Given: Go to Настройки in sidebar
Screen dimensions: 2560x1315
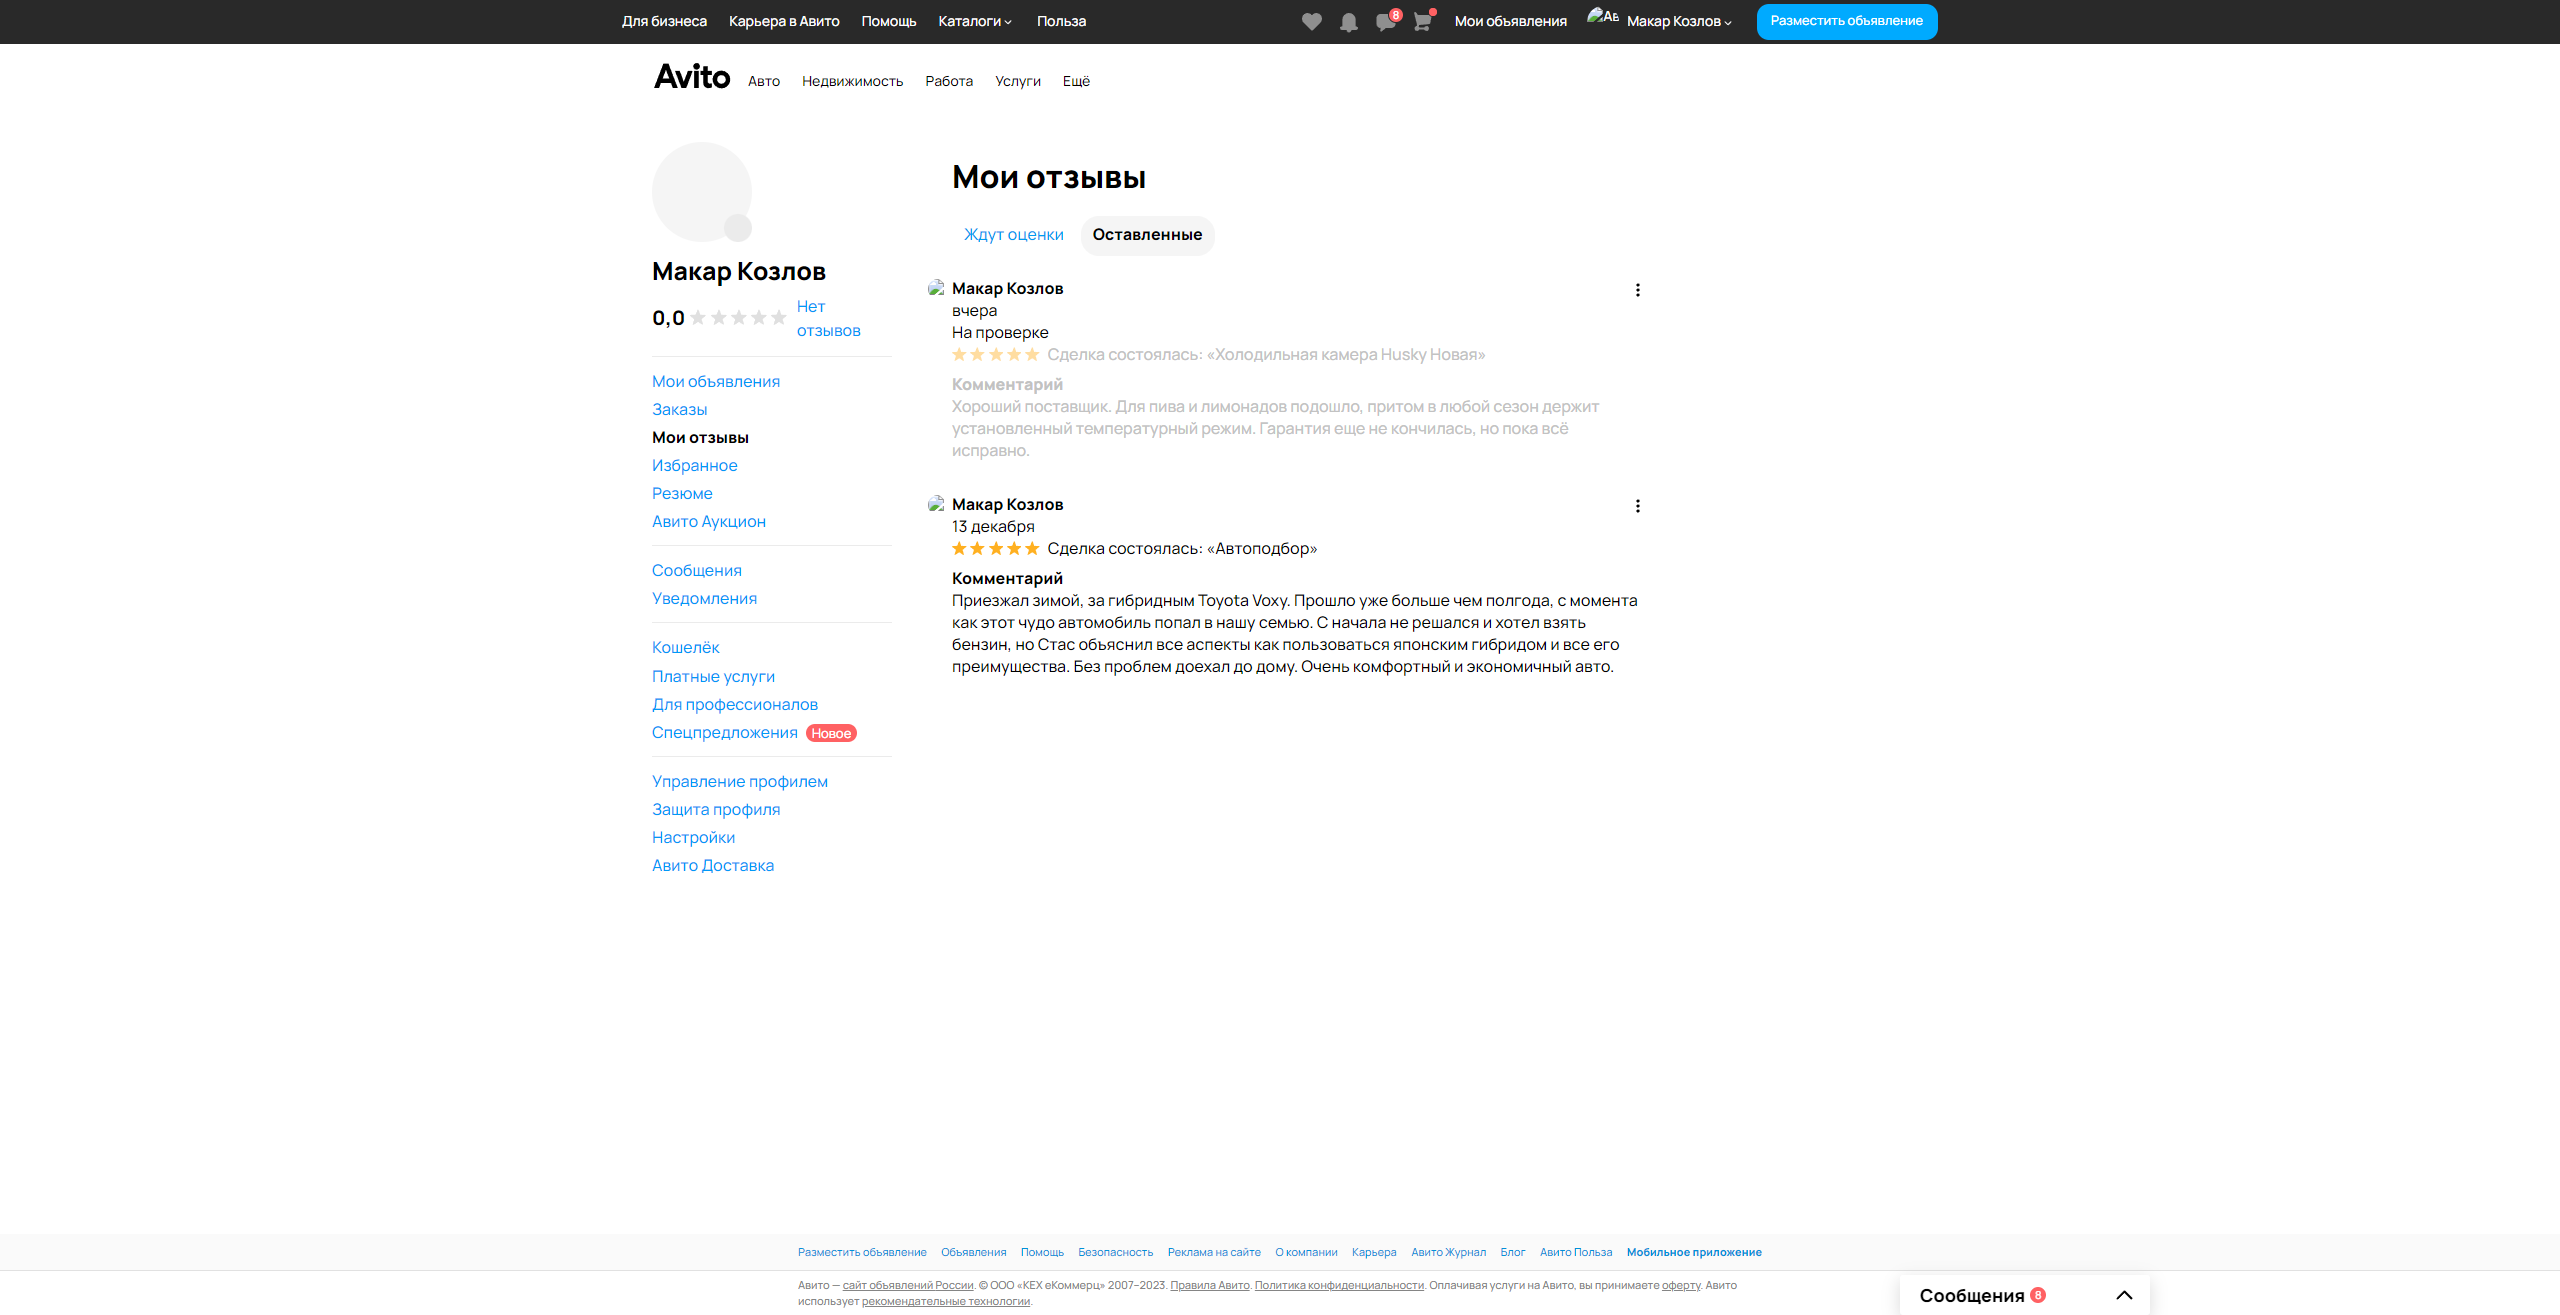Looking at the screenshot, I should pyautogui.click(x=693, y=838).
